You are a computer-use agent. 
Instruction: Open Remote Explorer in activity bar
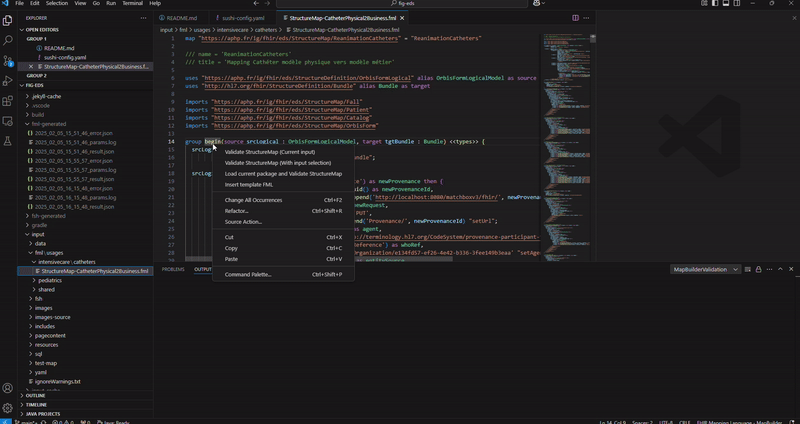coord(8,121)
